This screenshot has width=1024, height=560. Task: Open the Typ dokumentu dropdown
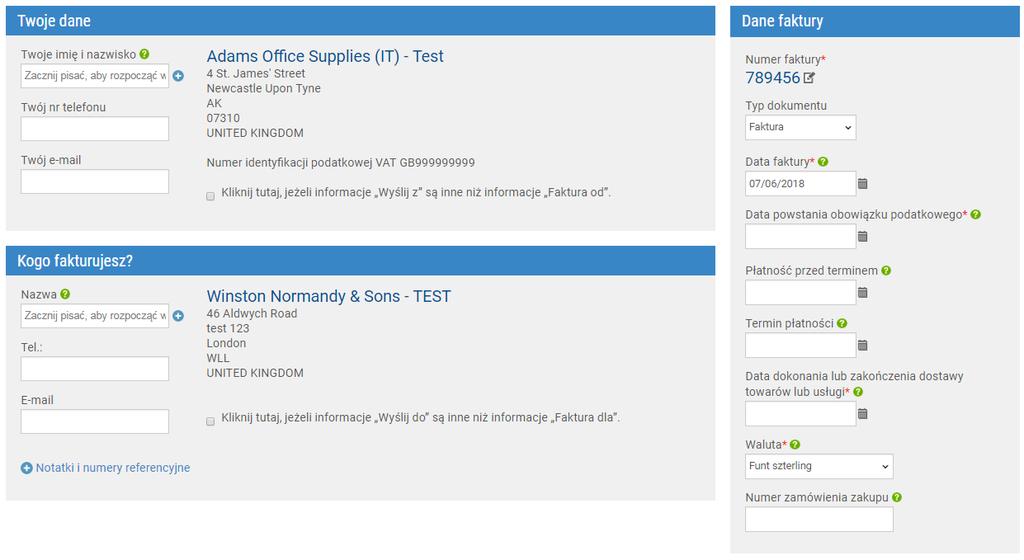[x=801, y=127]
